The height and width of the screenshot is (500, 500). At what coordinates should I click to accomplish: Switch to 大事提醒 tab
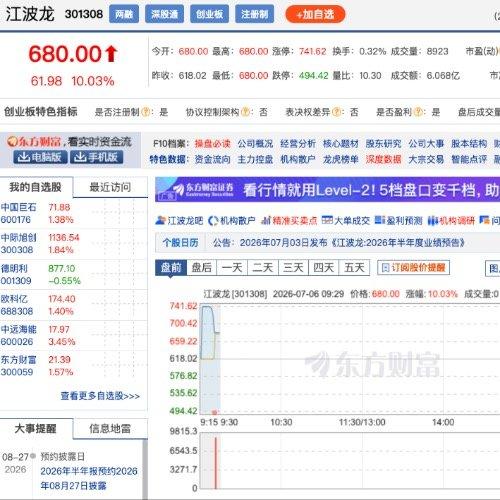(36, 428)
